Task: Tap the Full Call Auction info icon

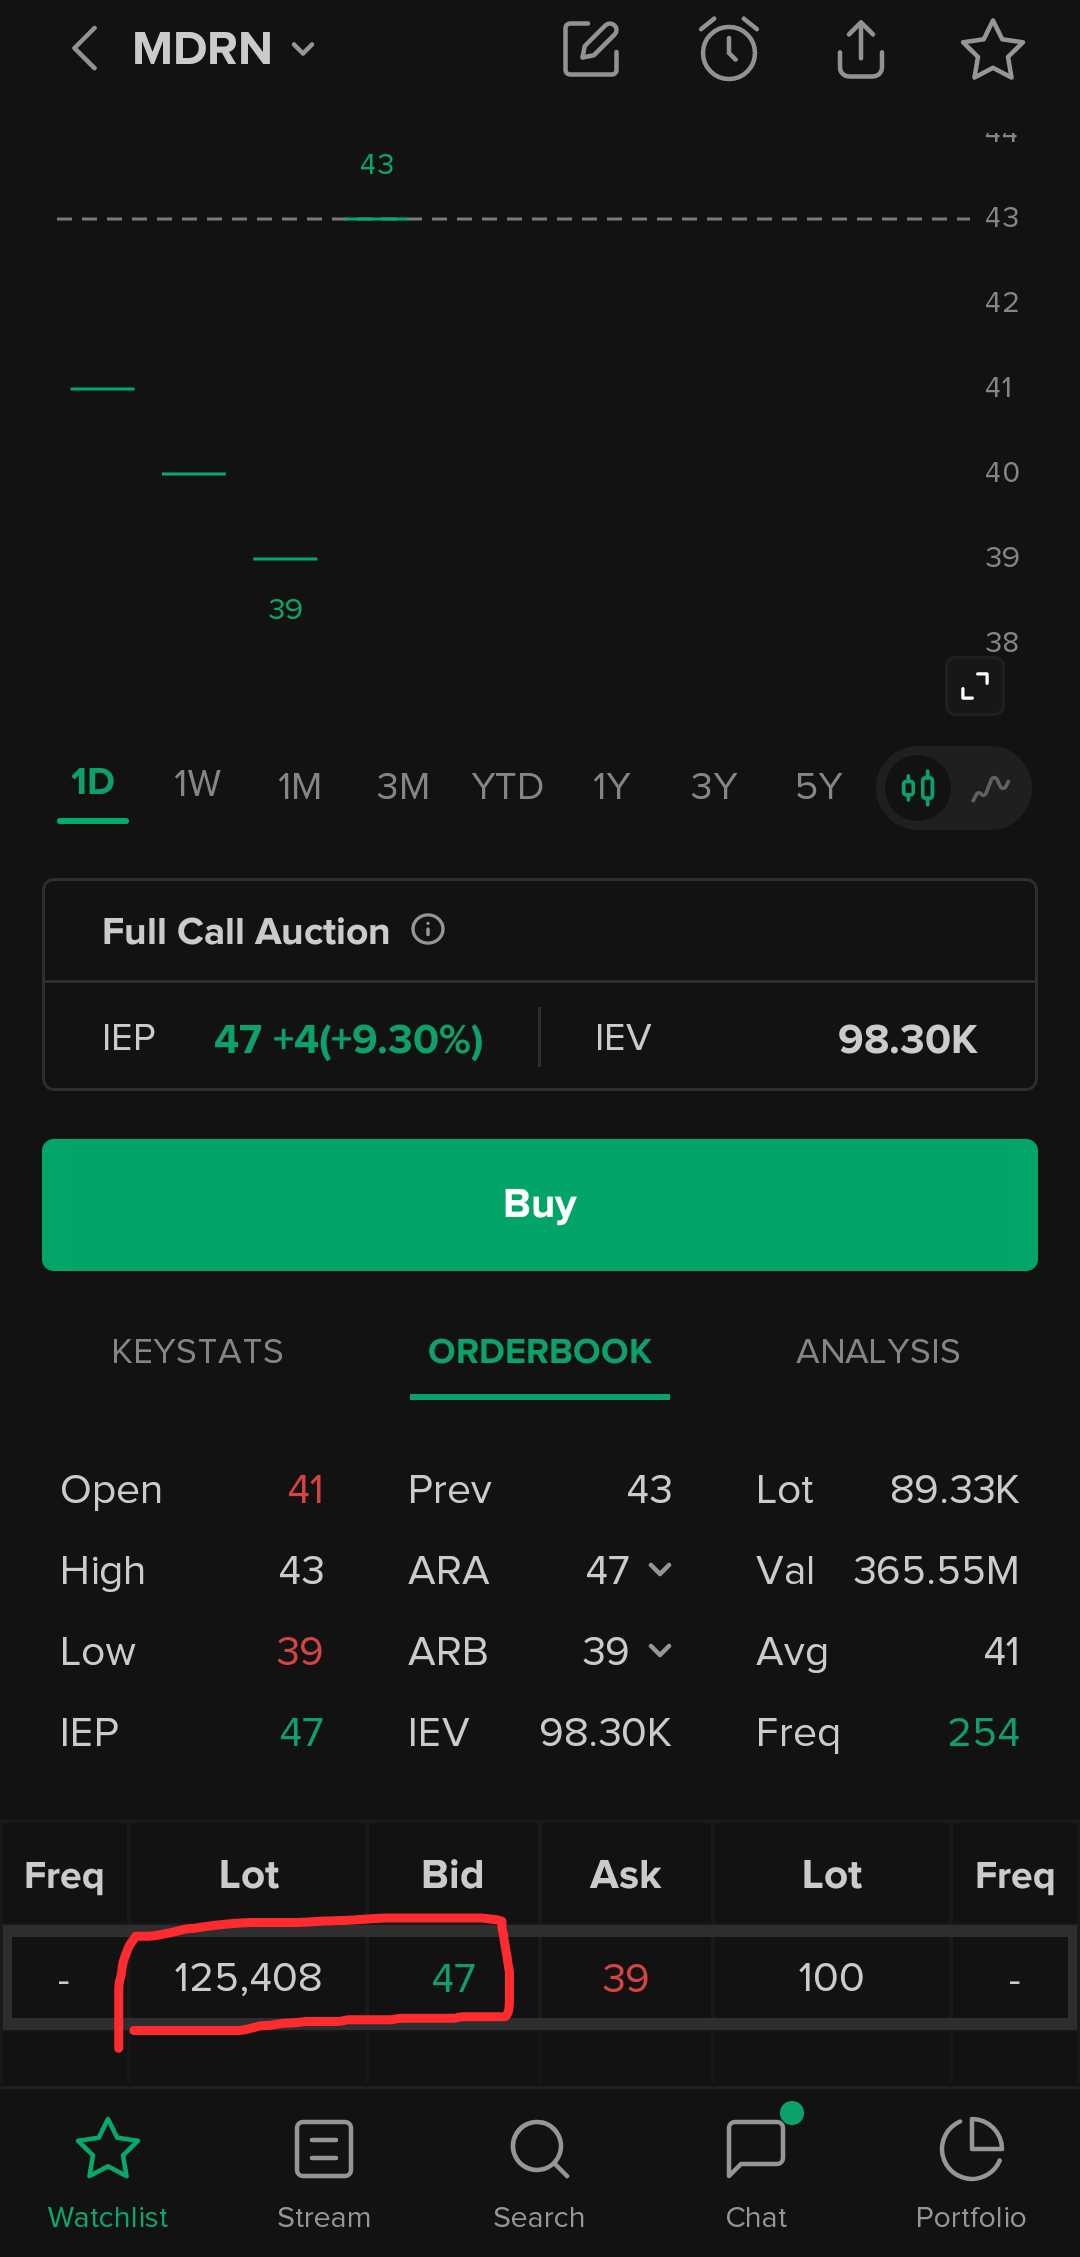Action: [428, 930]
